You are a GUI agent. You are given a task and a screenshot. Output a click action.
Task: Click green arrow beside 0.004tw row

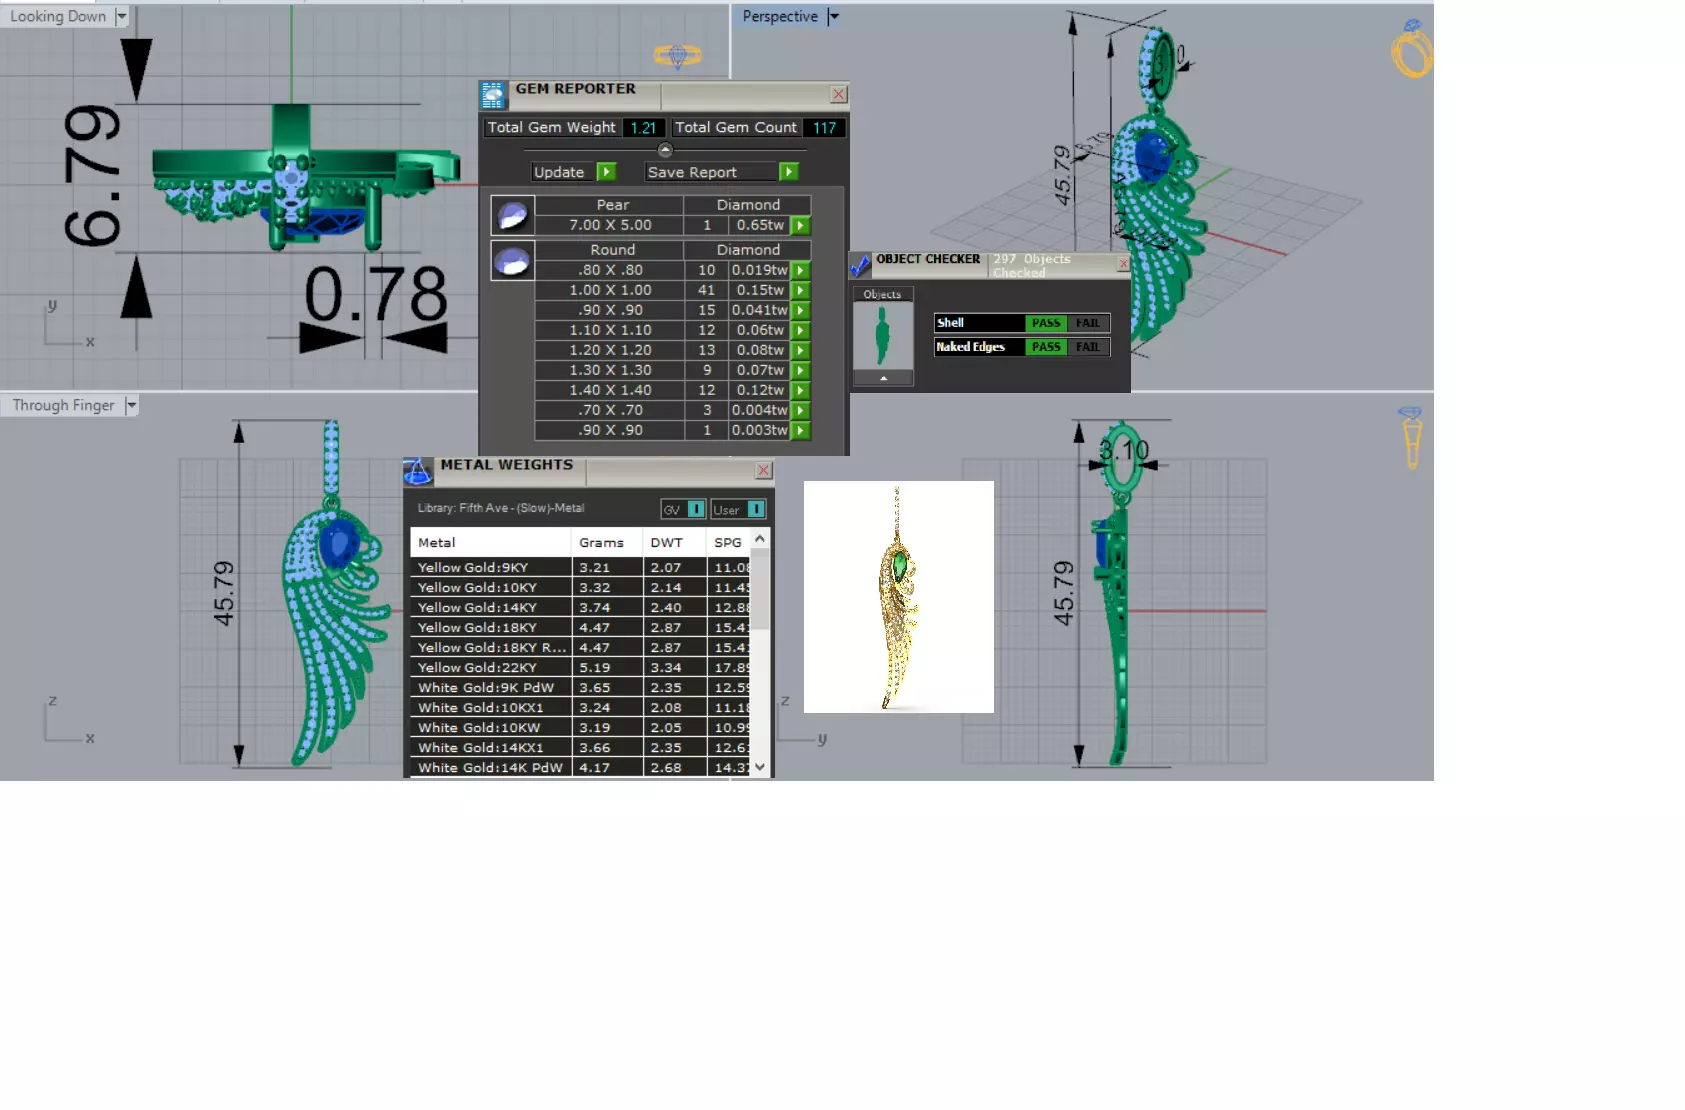(x=801, y=411)
